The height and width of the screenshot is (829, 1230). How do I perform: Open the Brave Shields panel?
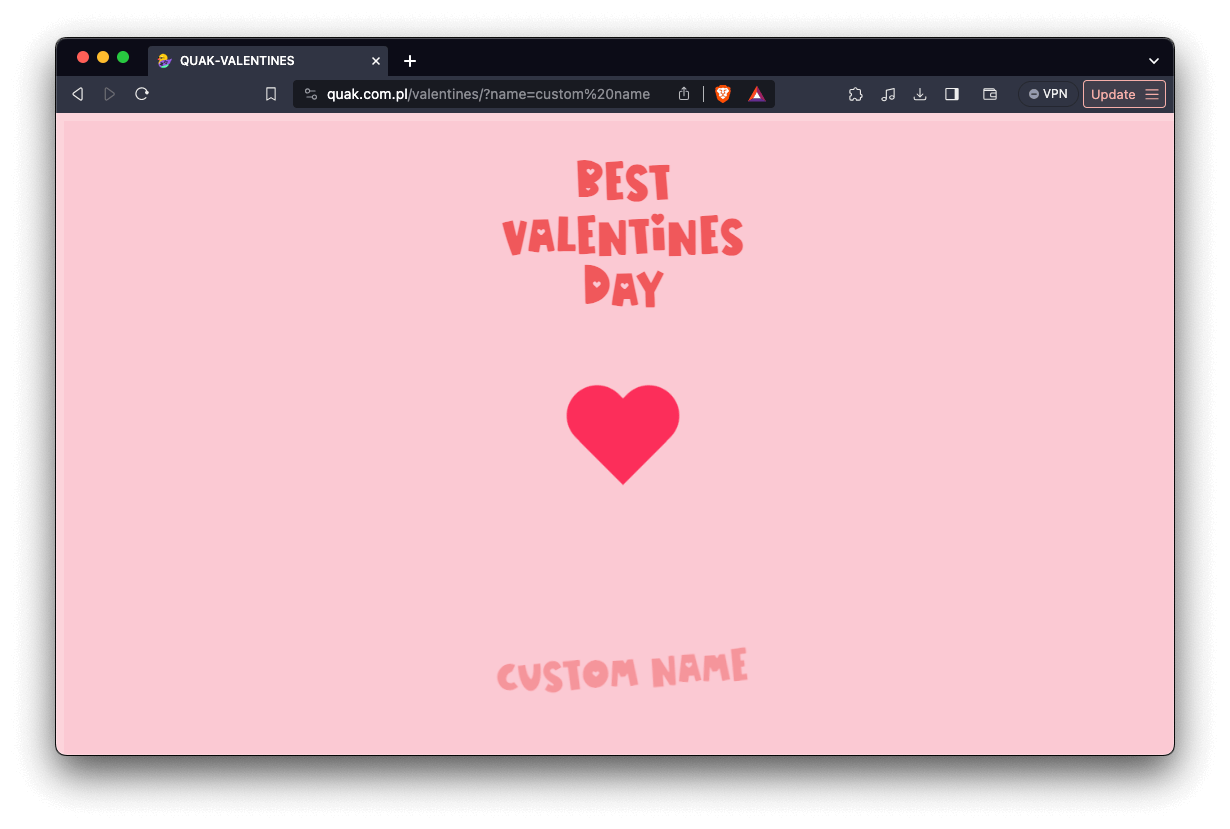(722, 93)
